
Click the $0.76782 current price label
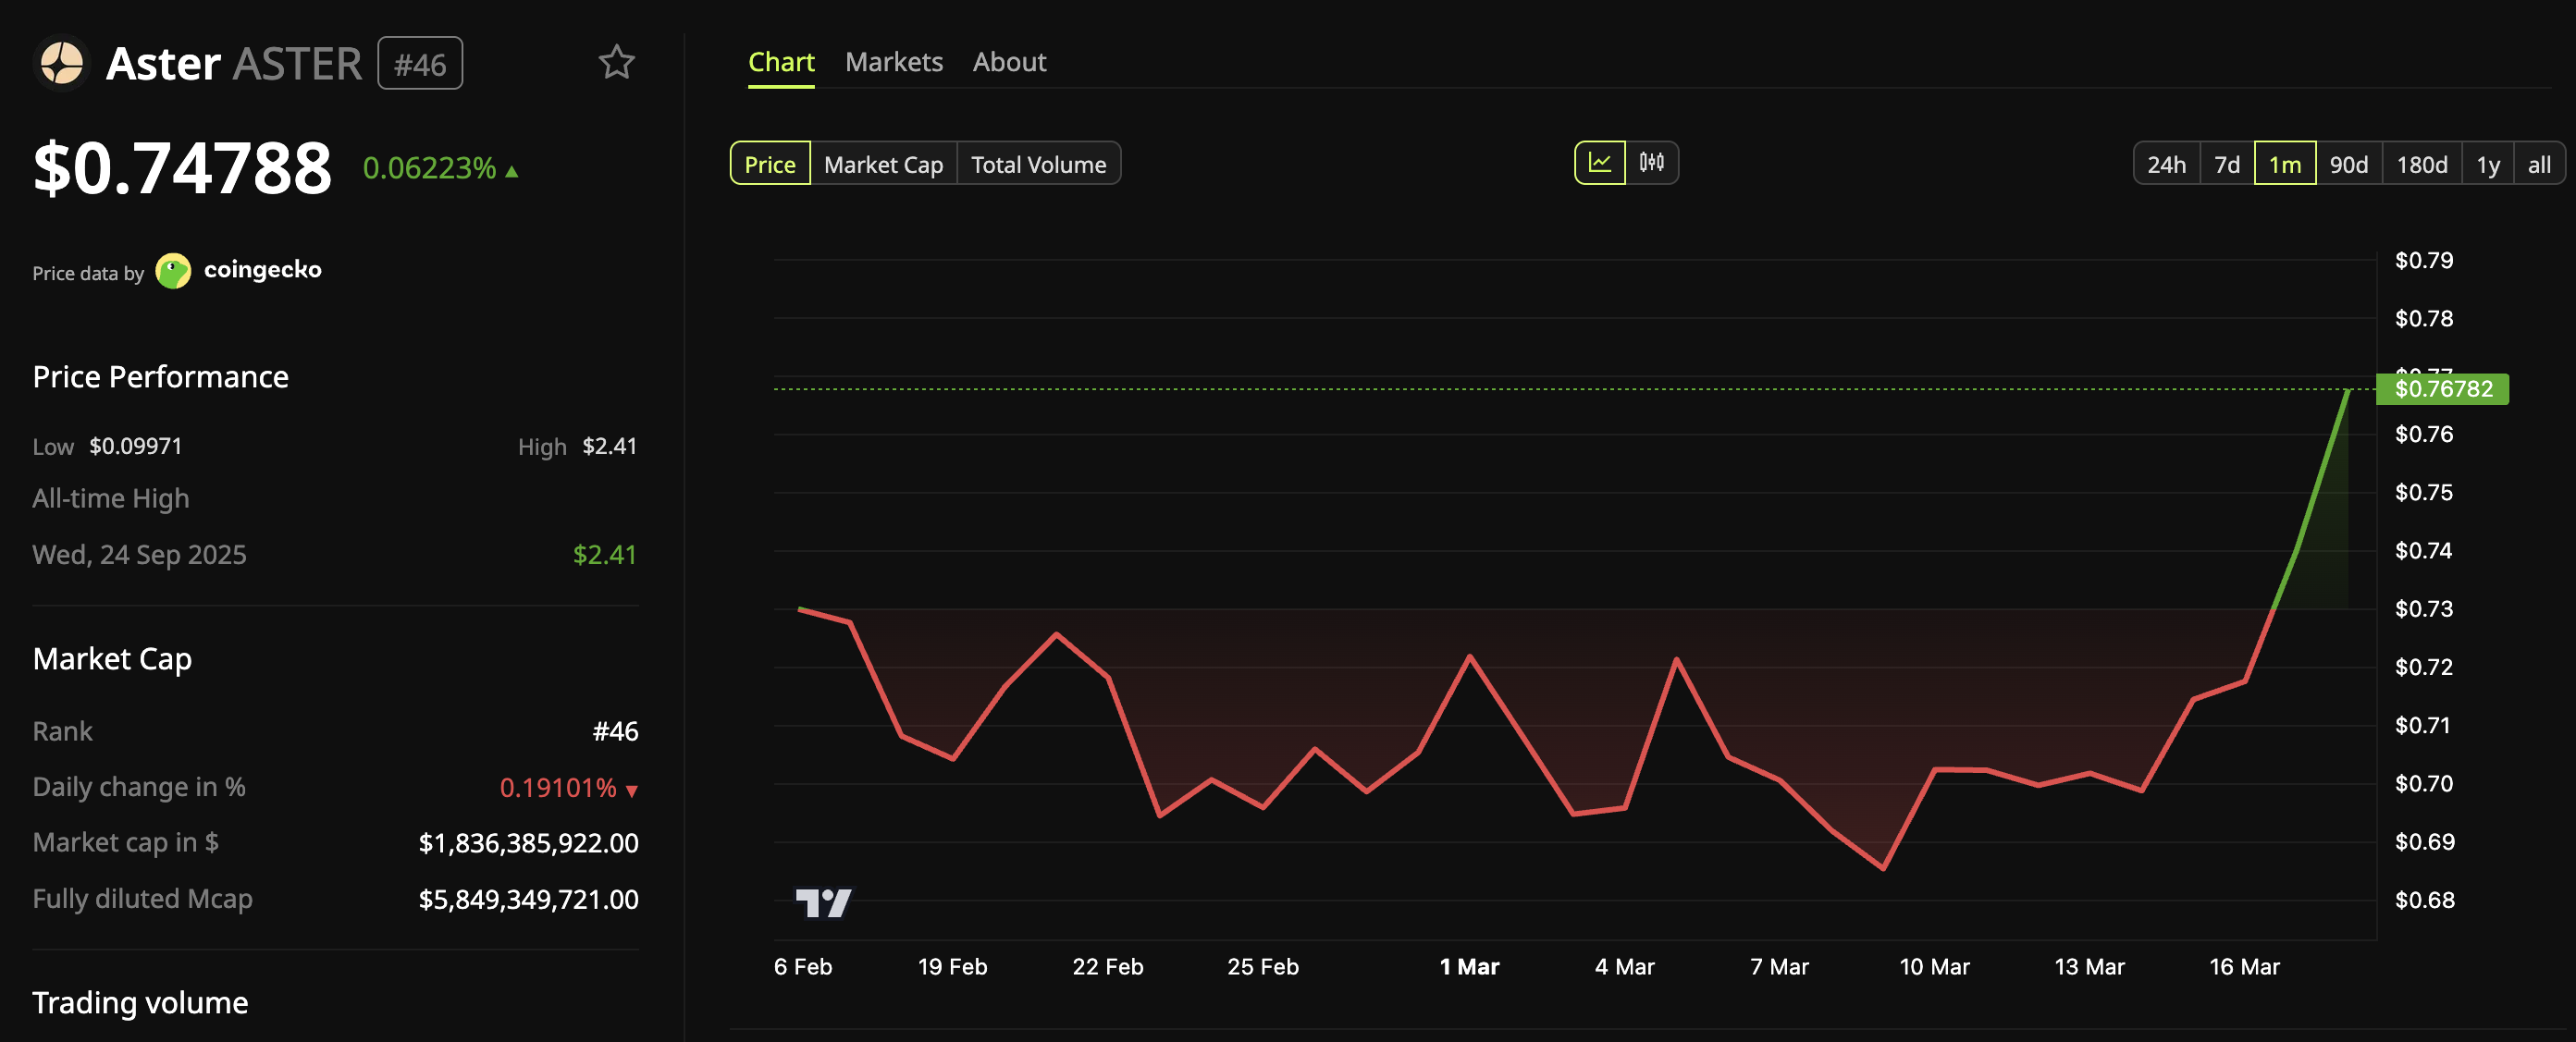click(x=2443, y=388)
